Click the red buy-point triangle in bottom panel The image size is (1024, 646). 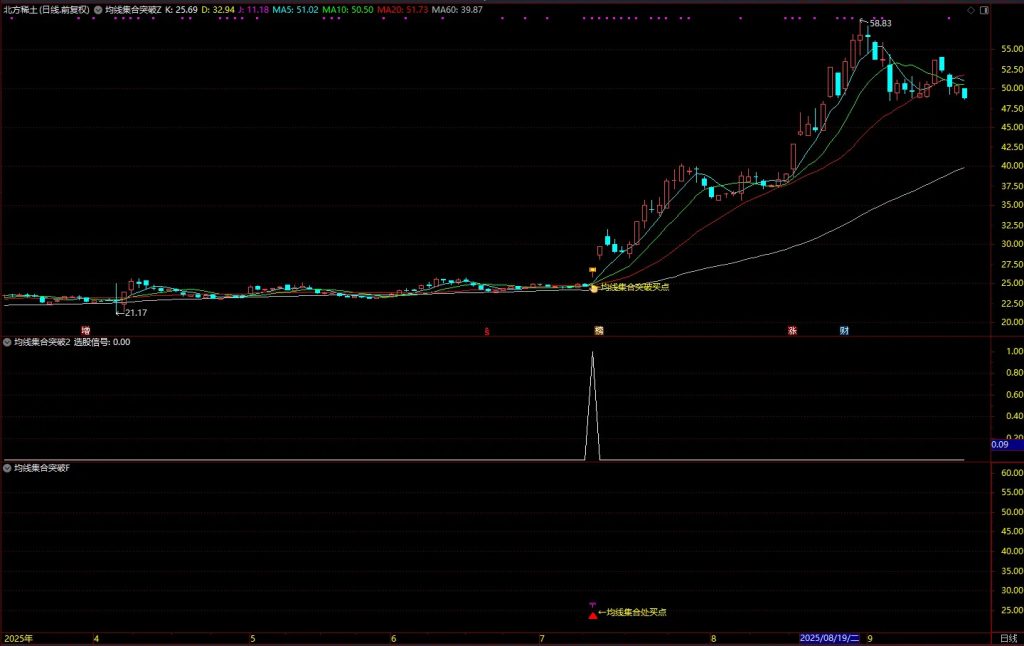coord(593,614)
